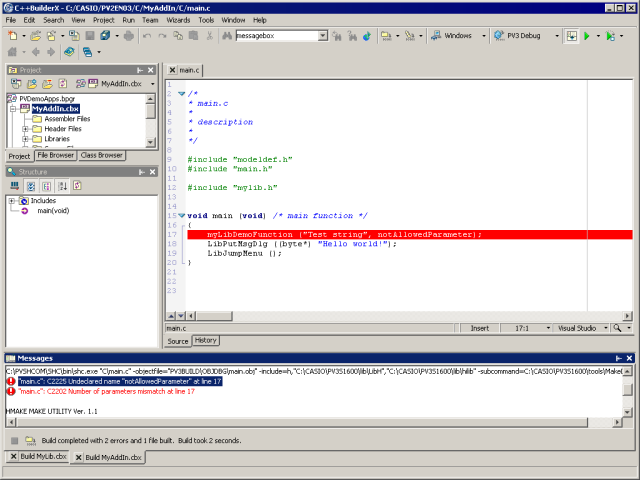Click the parameters mismatch error message
Screen dimensions: 640x480
click(107, 391)
